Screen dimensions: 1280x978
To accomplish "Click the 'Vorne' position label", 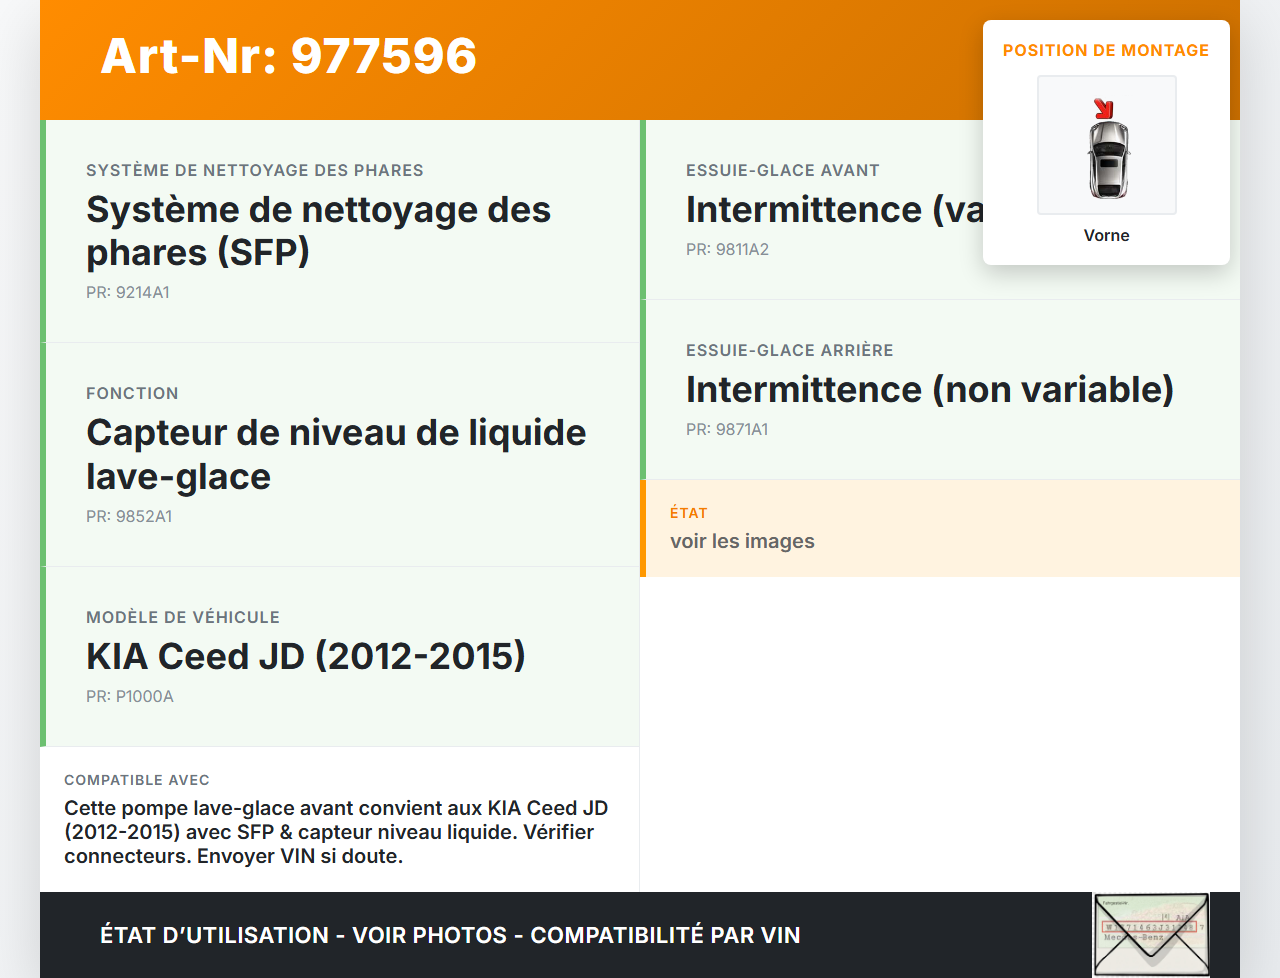I will coord(1106,235).
